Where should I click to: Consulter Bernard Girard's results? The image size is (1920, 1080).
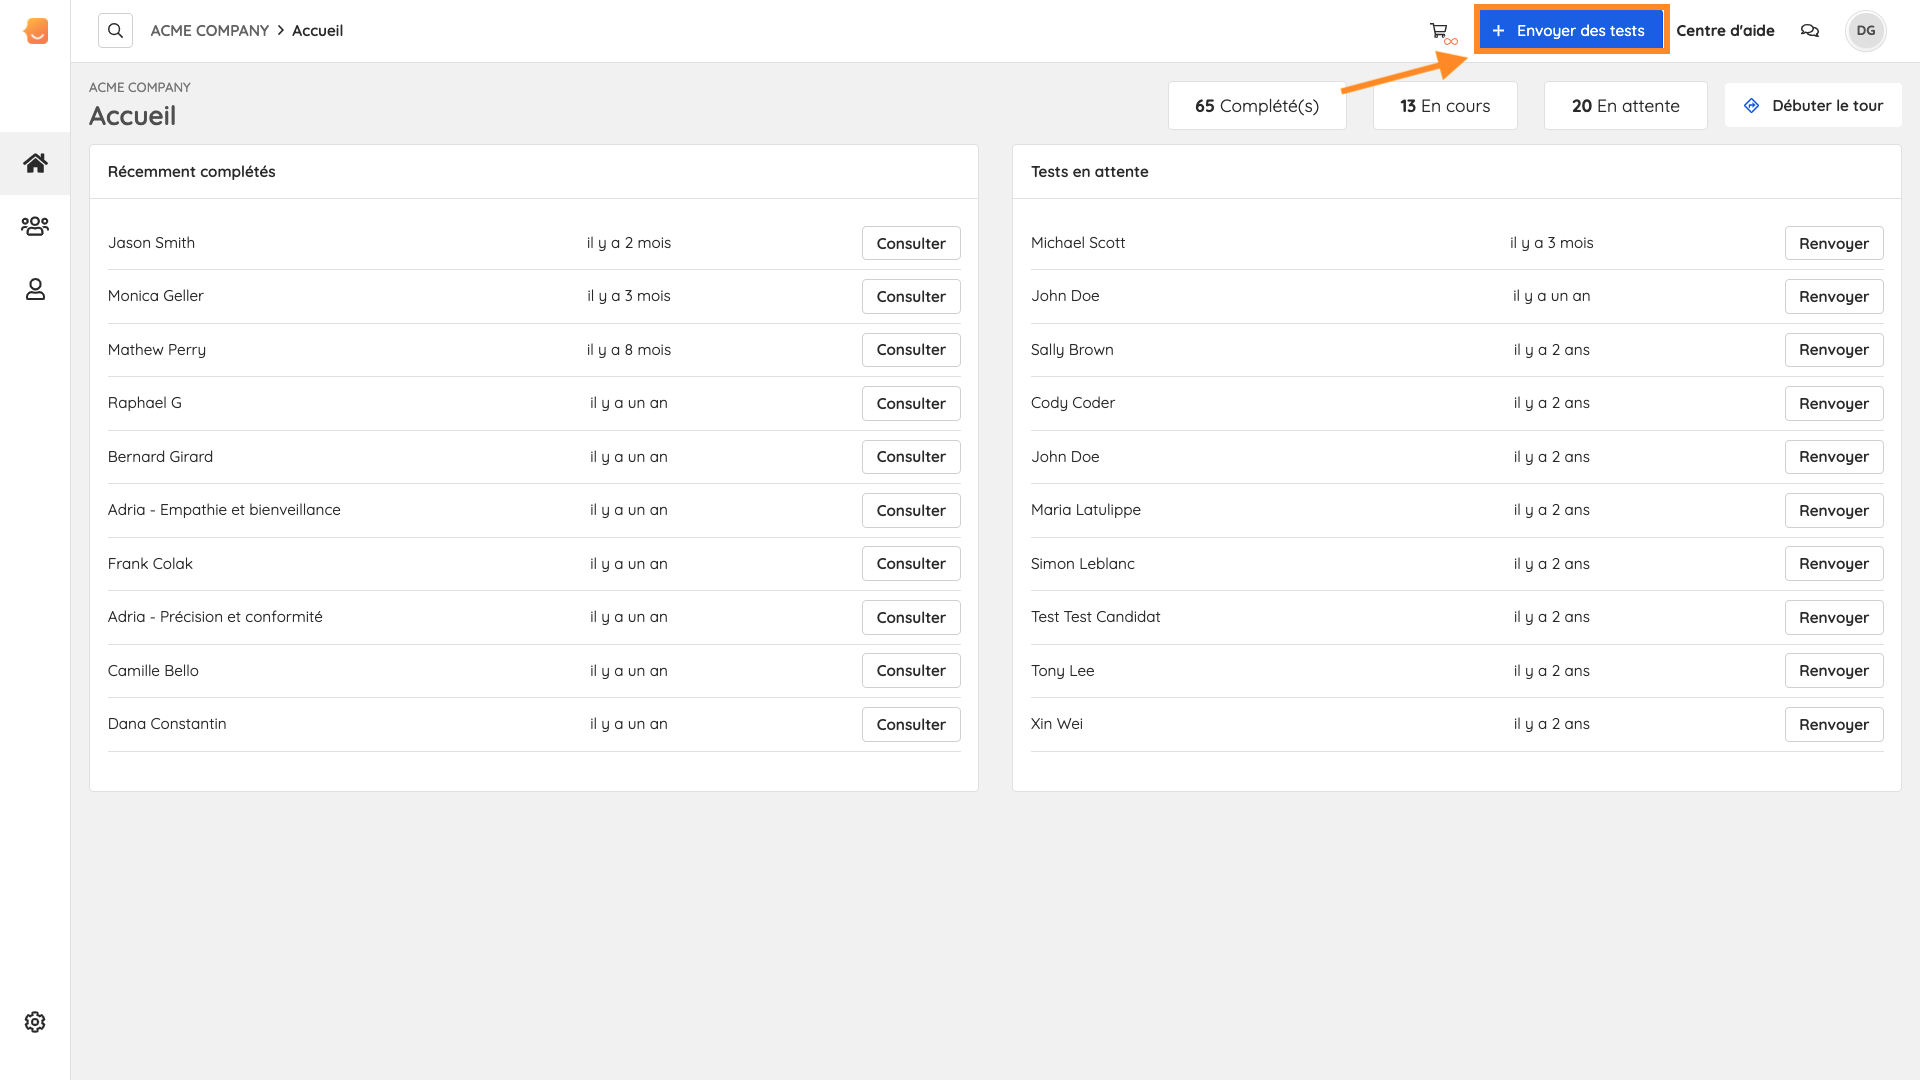(x=911, y=457)
